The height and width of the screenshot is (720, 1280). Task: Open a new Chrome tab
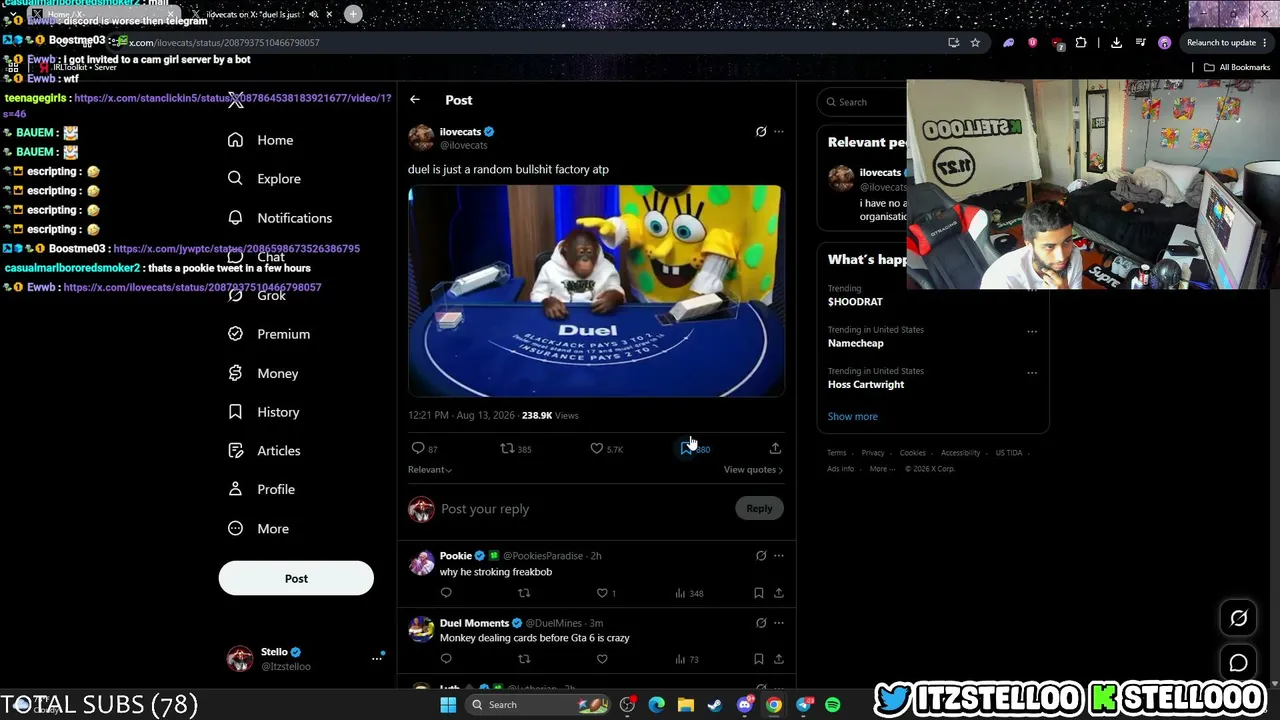[x=353, y=14]
